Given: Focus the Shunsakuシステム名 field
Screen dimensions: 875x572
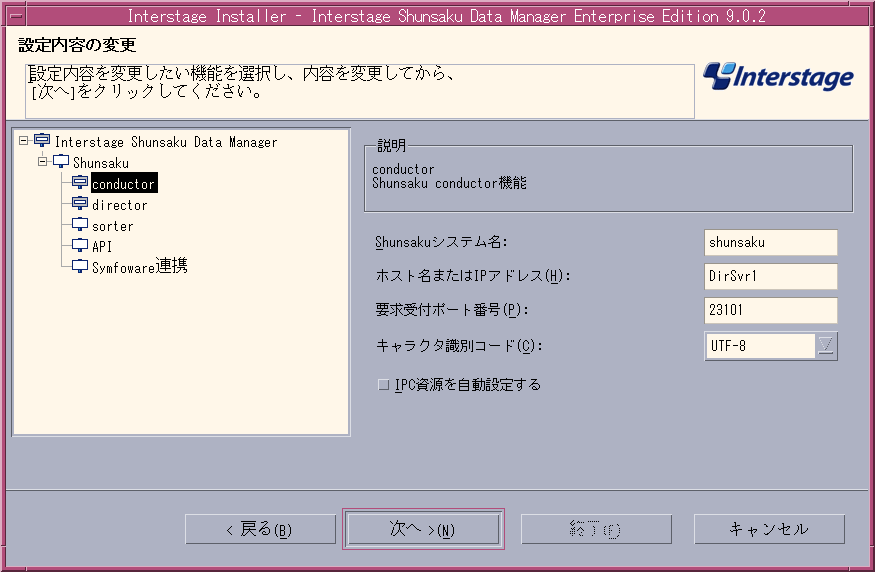Looking at the screenshot, I should [x=771, y=242].
